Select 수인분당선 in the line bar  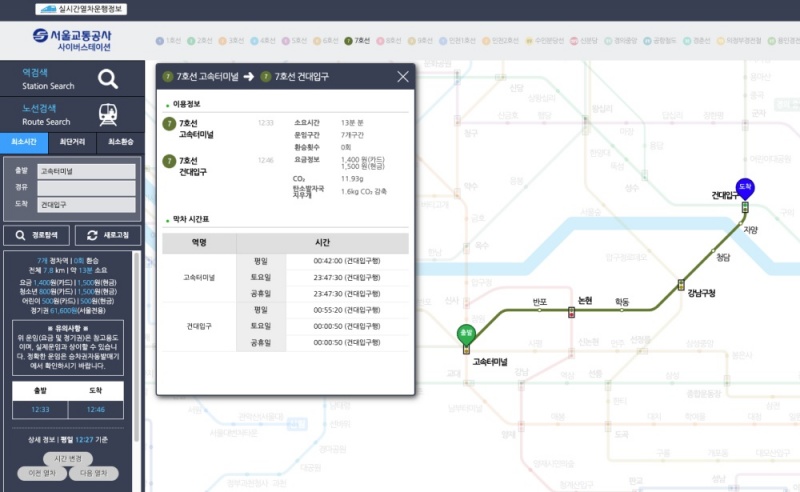click(545, 41)
